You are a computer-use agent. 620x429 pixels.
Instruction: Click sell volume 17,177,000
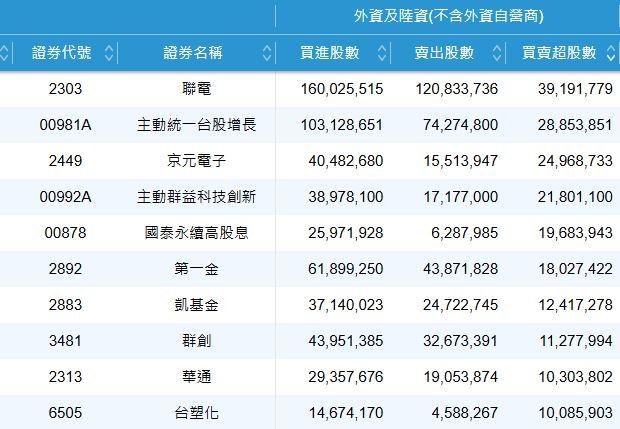click(x=461, y=197)
